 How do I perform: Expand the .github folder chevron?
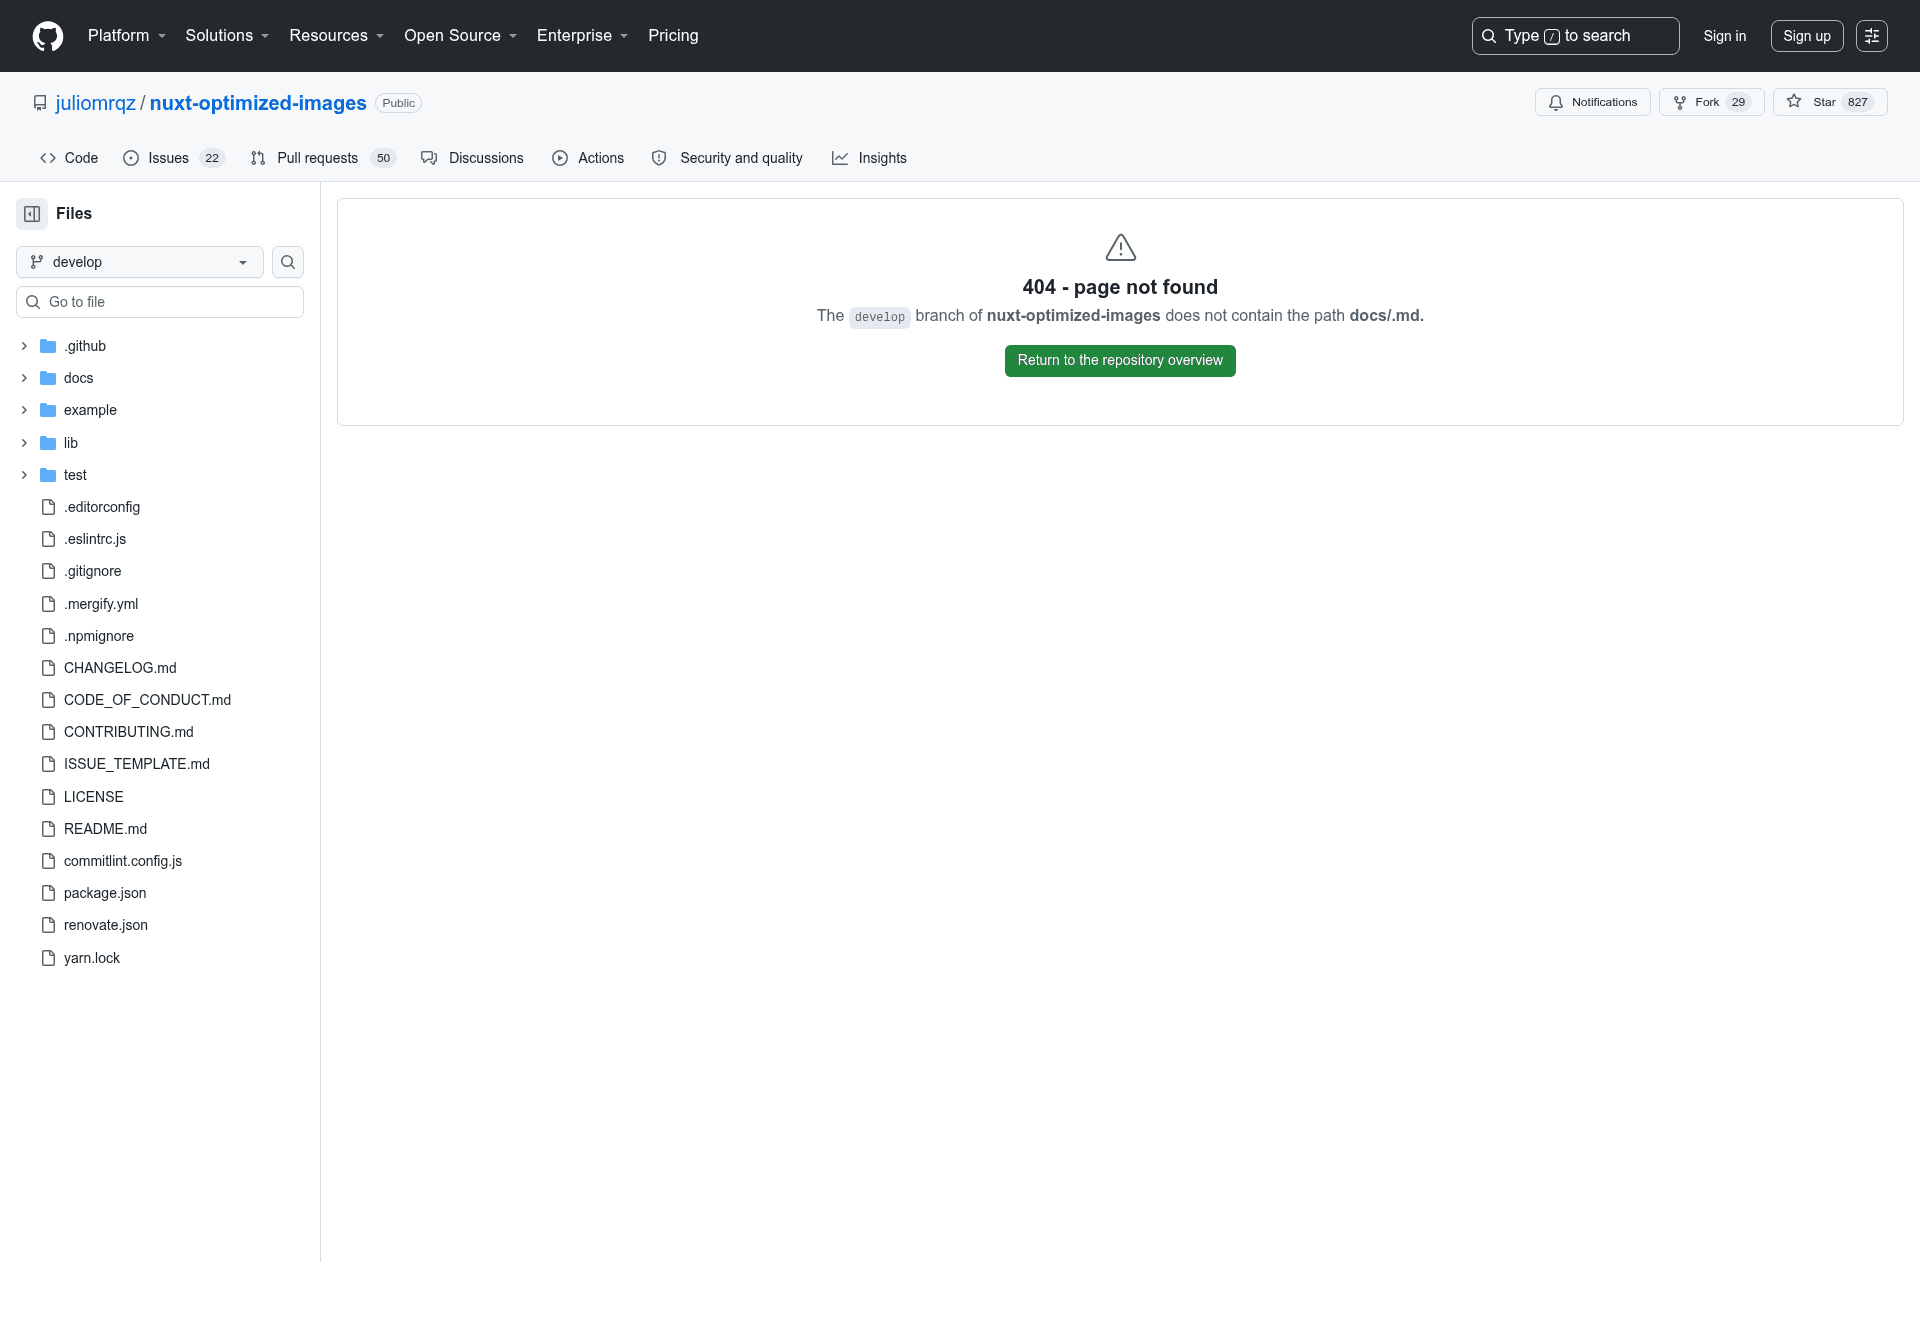coord(24,346)
